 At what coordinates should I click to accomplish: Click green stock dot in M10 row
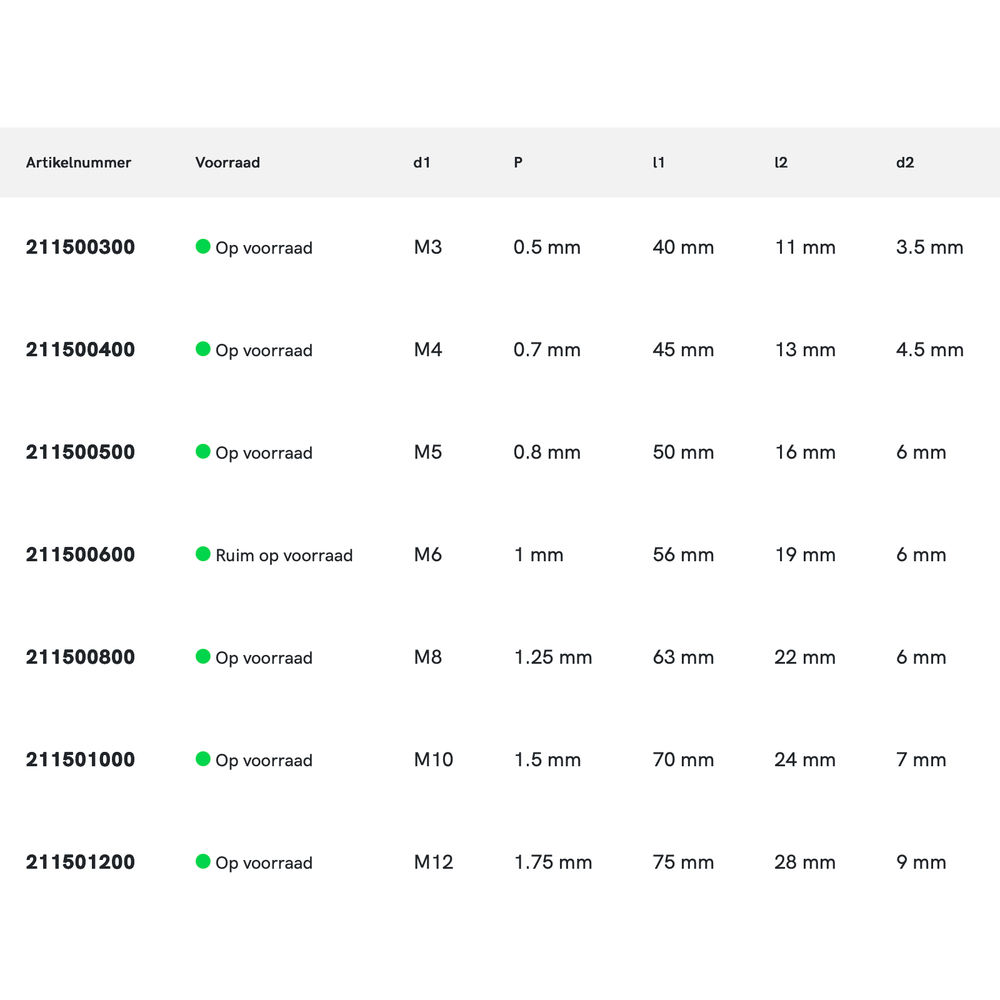coord(203,759)
